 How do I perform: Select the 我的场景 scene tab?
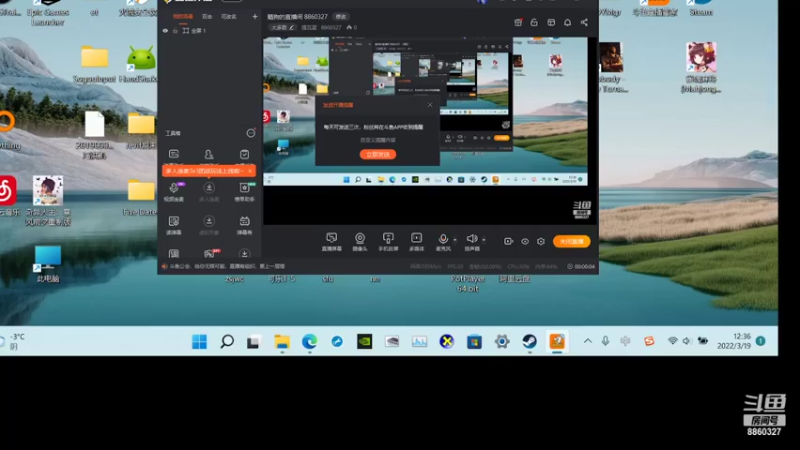coord(183,17)
